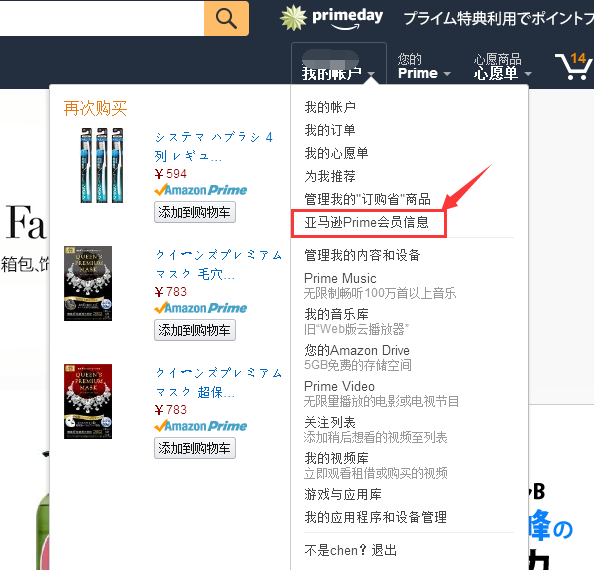This screenshot has height=570, width=594.
Task: Click the Amazon Prime badge under the ¥594 toothbrush
Action: [x=201, y=190]
